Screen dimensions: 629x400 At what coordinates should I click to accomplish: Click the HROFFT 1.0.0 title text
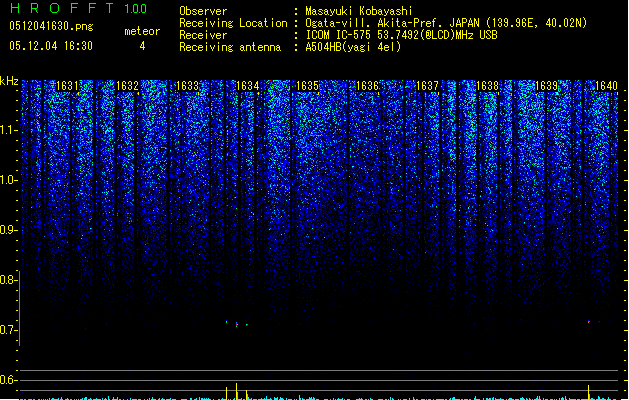[79, 8]
